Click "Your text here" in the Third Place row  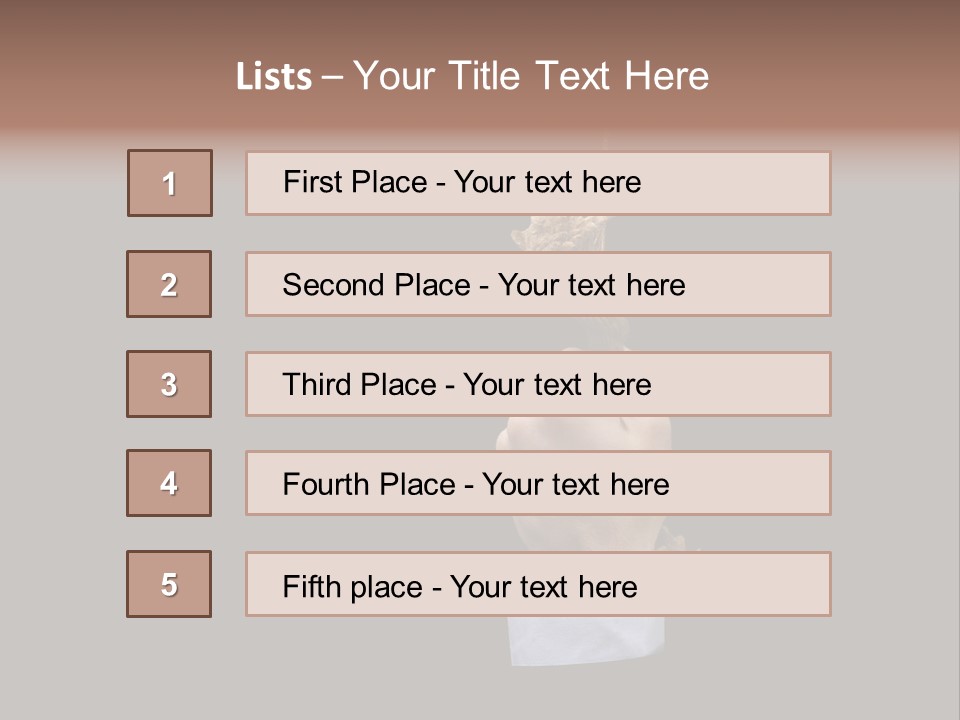(557, 385)
